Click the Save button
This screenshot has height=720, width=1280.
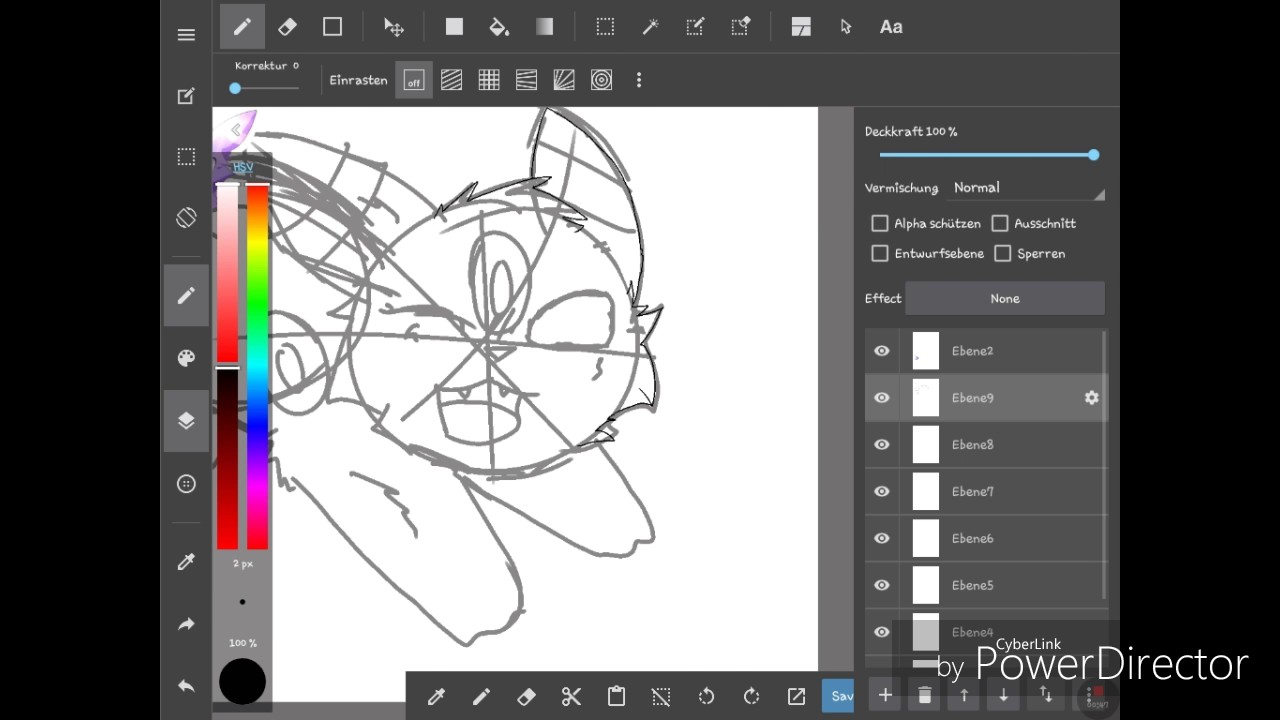click(x=838, y=696)
